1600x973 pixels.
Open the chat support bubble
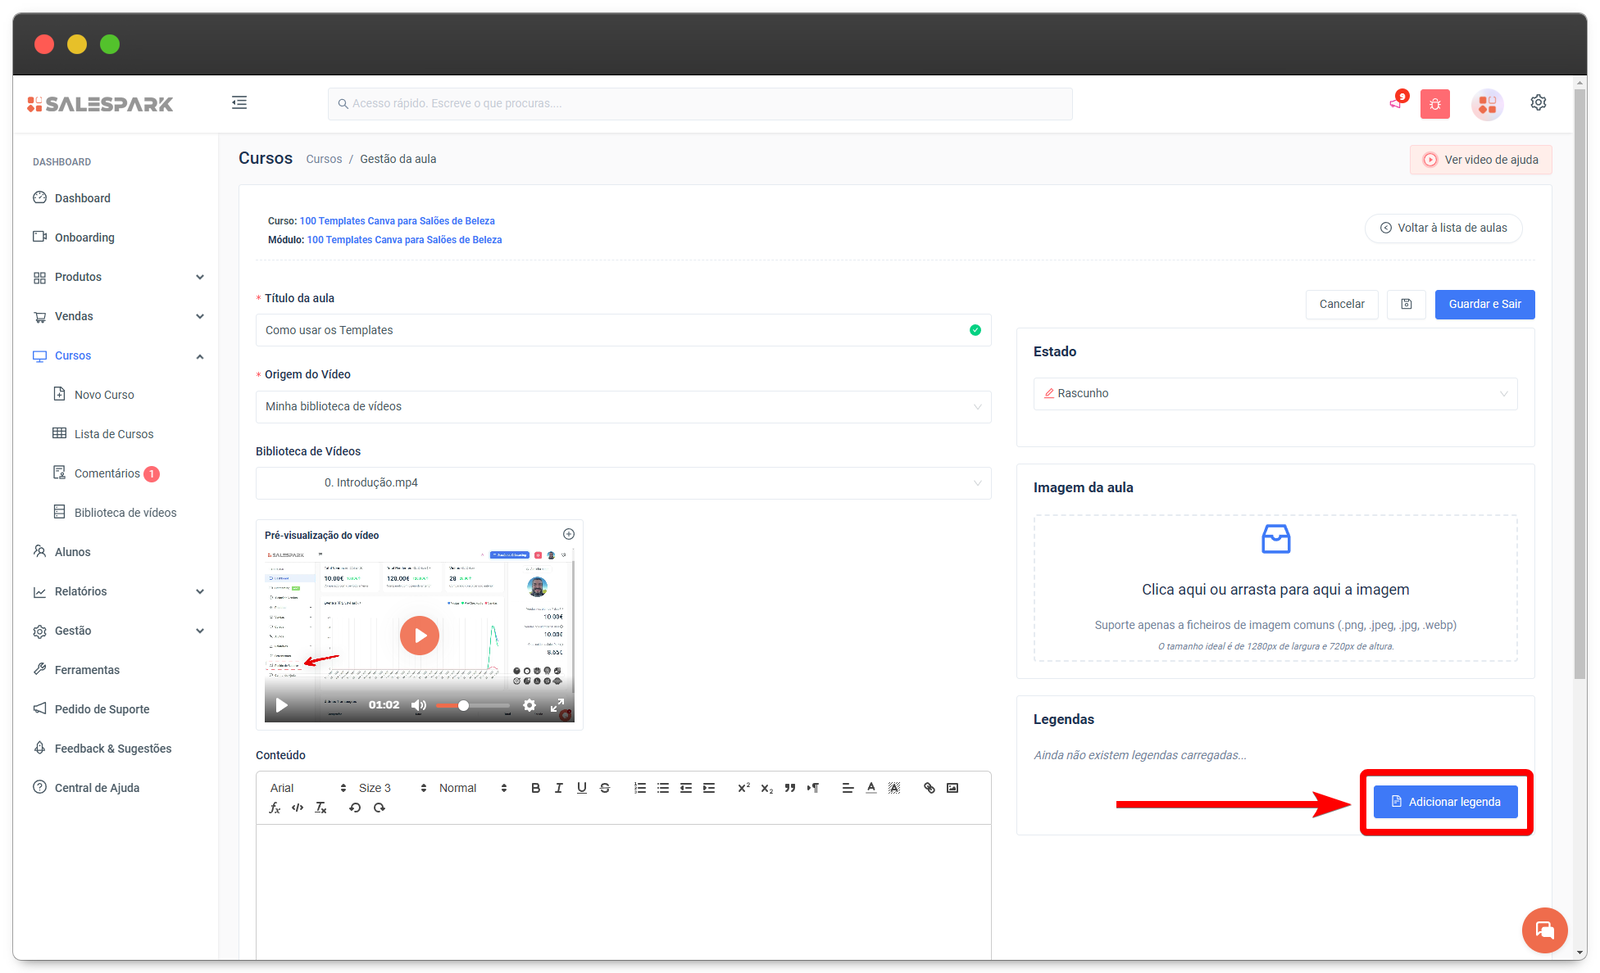point(1544,930)
